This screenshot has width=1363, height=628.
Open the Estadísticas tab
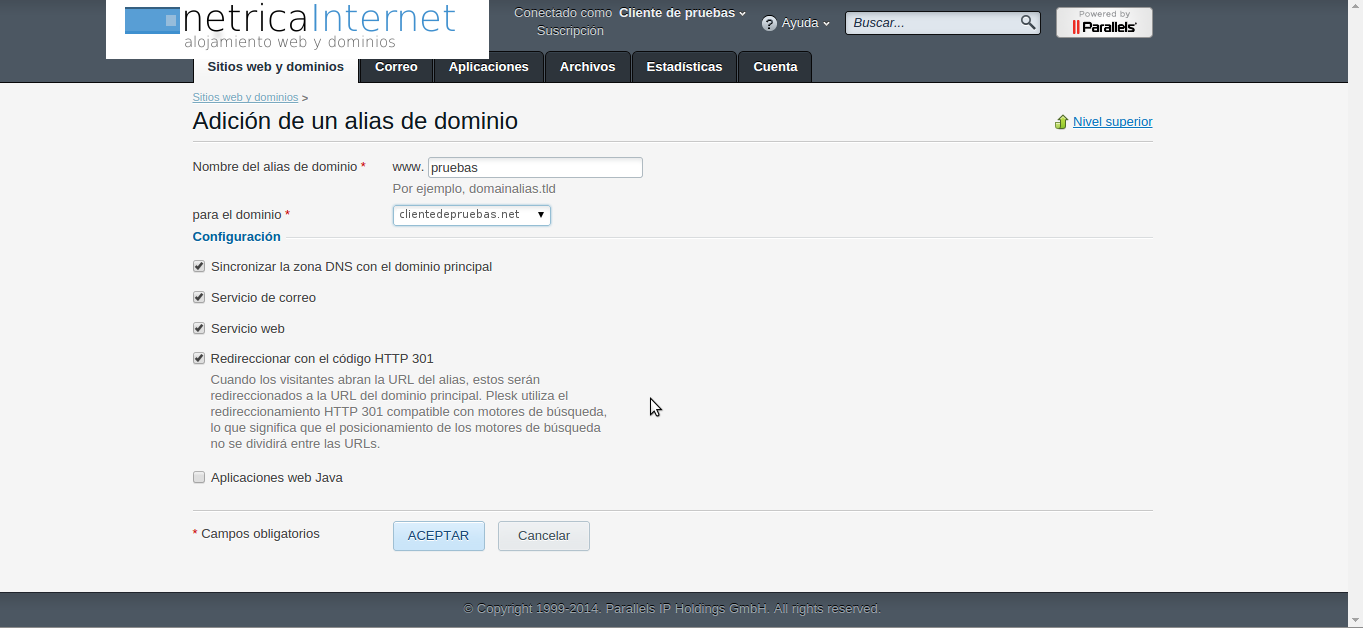(x=684, y=67)
